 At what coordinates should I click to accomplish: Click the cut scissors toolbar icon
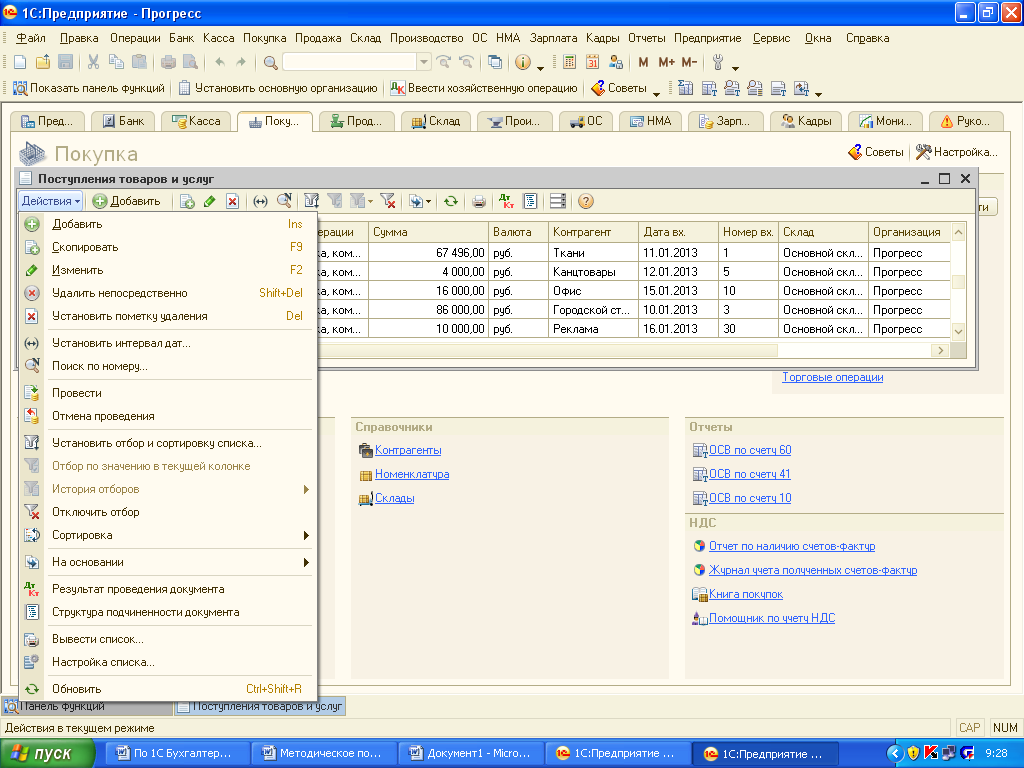click(93, 62)
